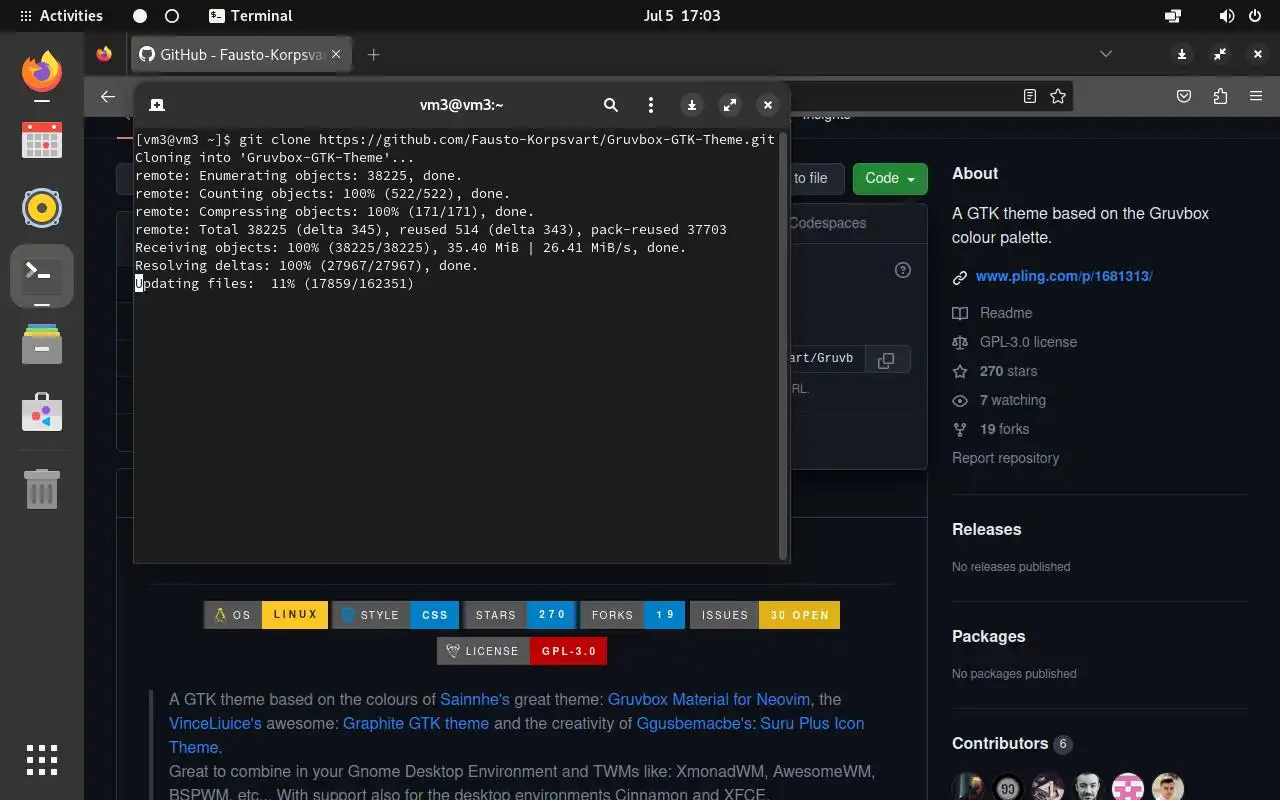Click the Readme link in About

point(1006,313)
